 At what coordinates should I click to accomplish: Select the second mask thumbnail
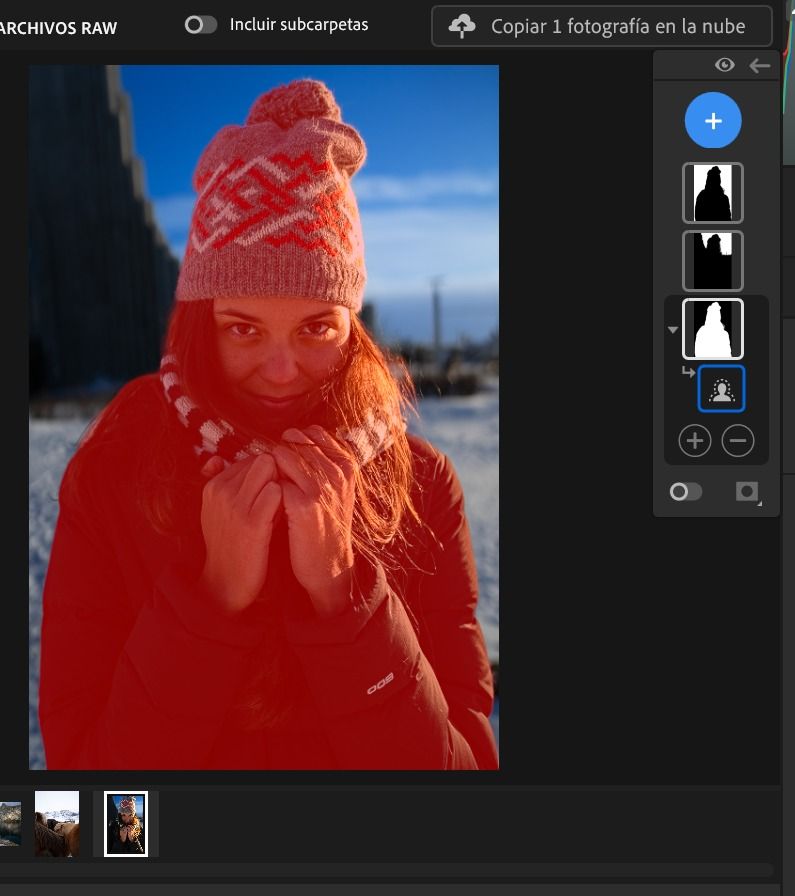pyautogui.click(x=712, y=261)
